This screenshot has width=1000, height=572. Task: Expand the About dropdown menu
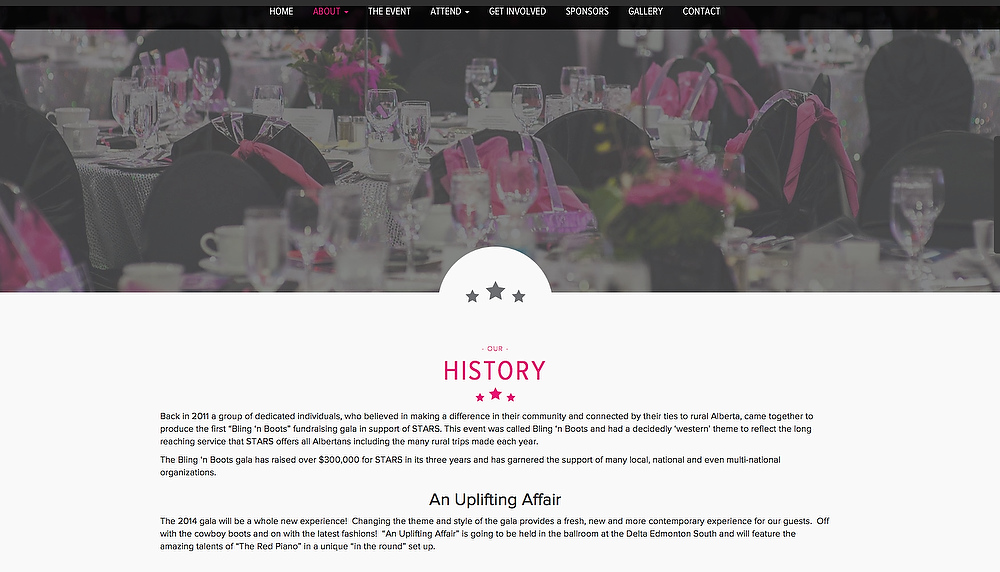(x=330, y=11)
